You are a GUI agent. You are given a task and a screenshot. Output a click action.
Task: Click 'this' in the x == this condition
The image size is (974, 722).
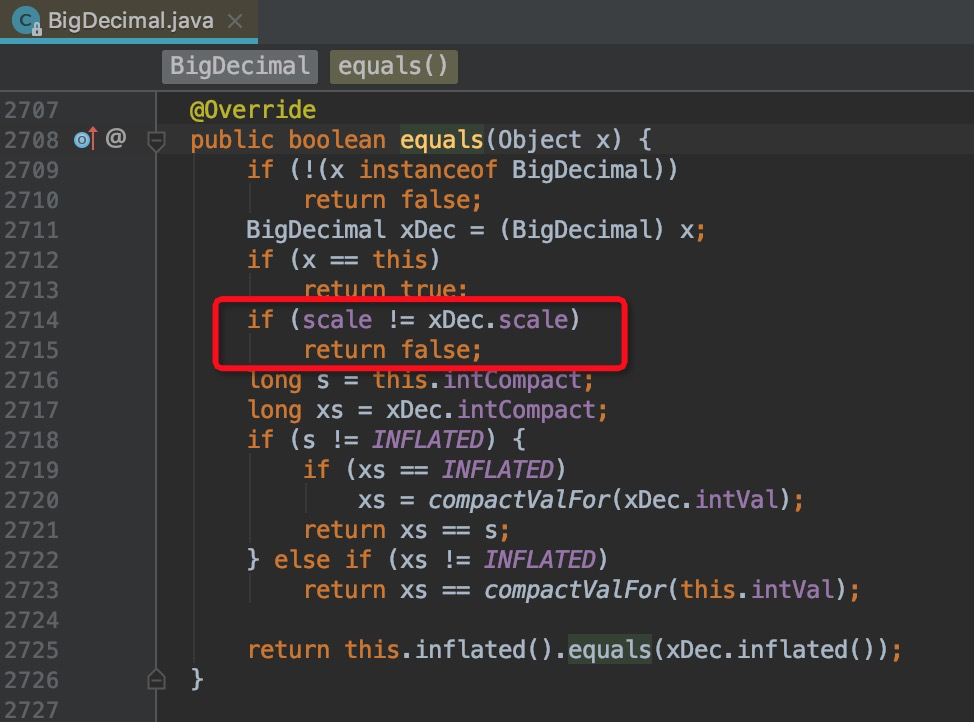(399, 260)
